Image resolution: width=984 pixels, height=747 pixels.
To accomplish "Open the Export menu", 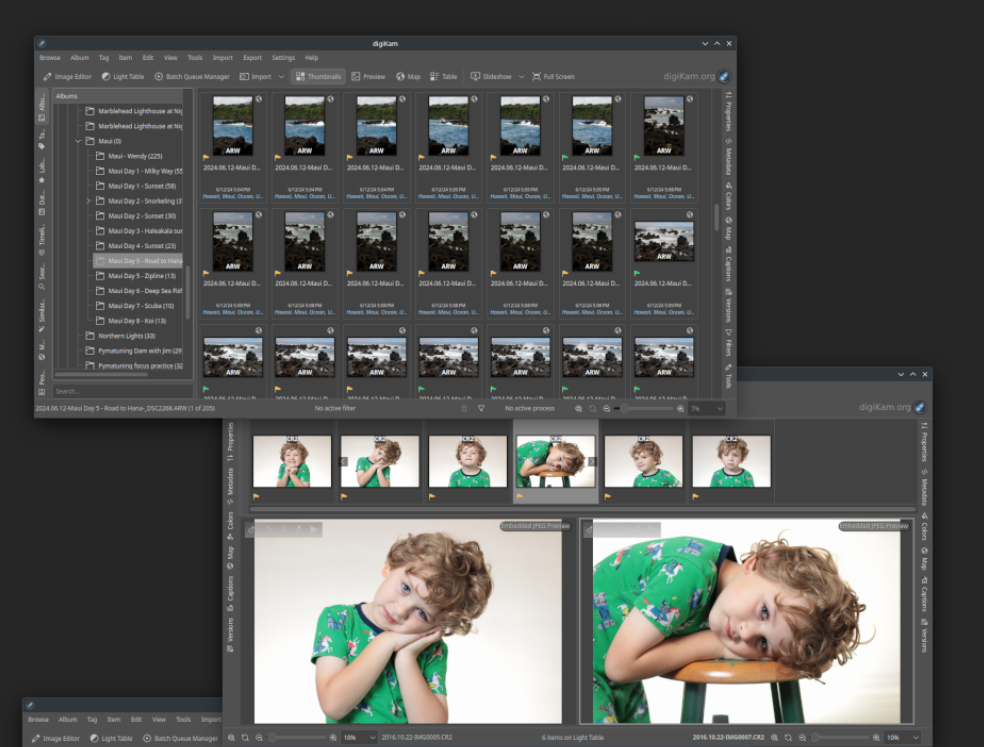I will click(252, 57).
